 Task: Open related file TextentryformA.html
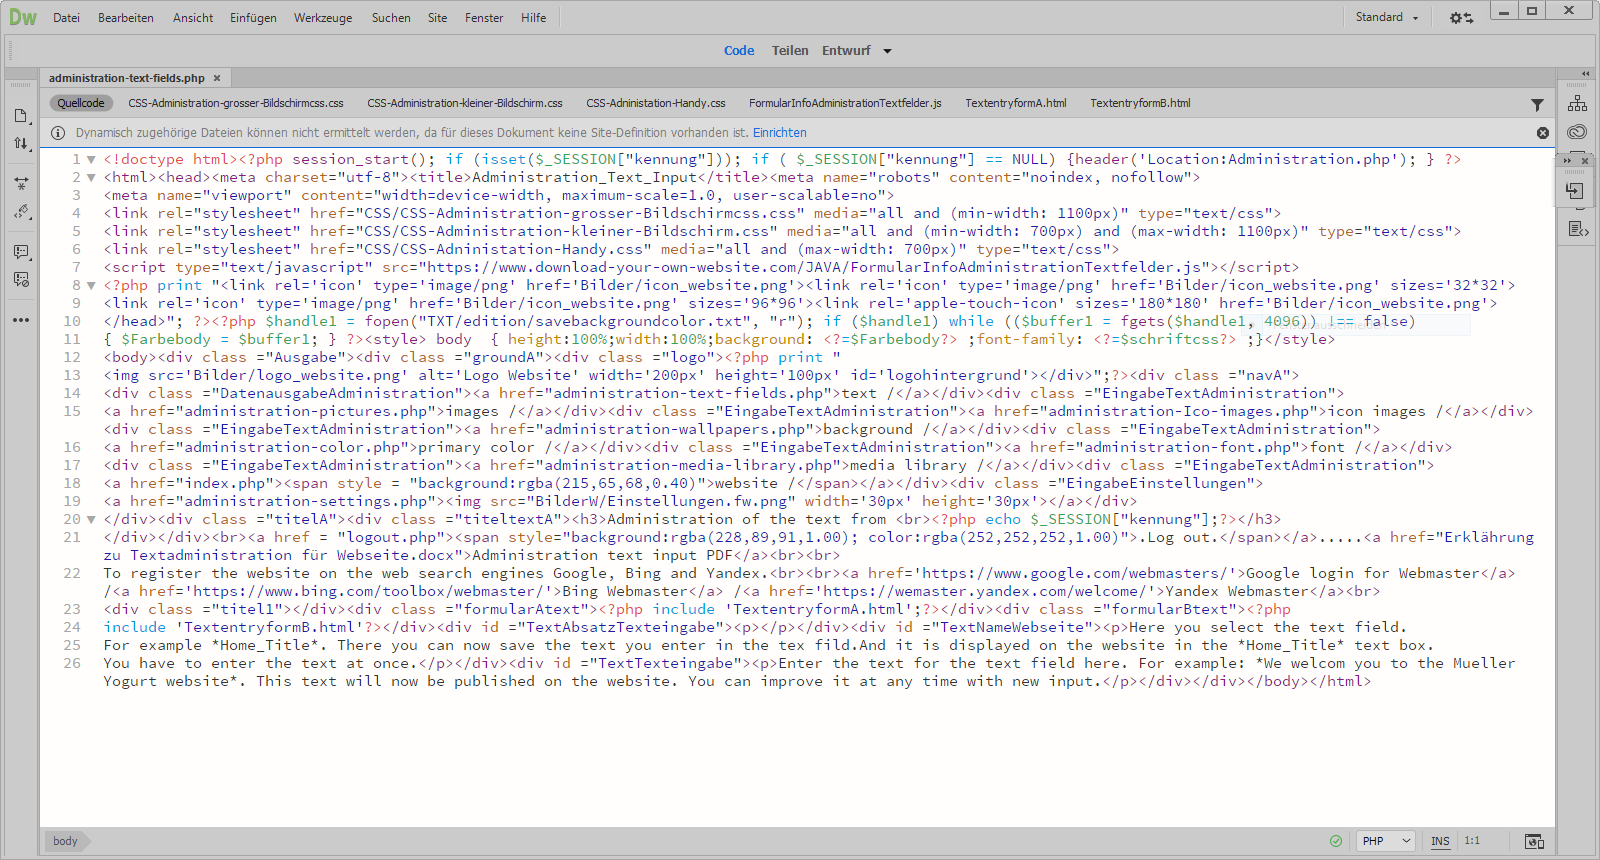1016,103
